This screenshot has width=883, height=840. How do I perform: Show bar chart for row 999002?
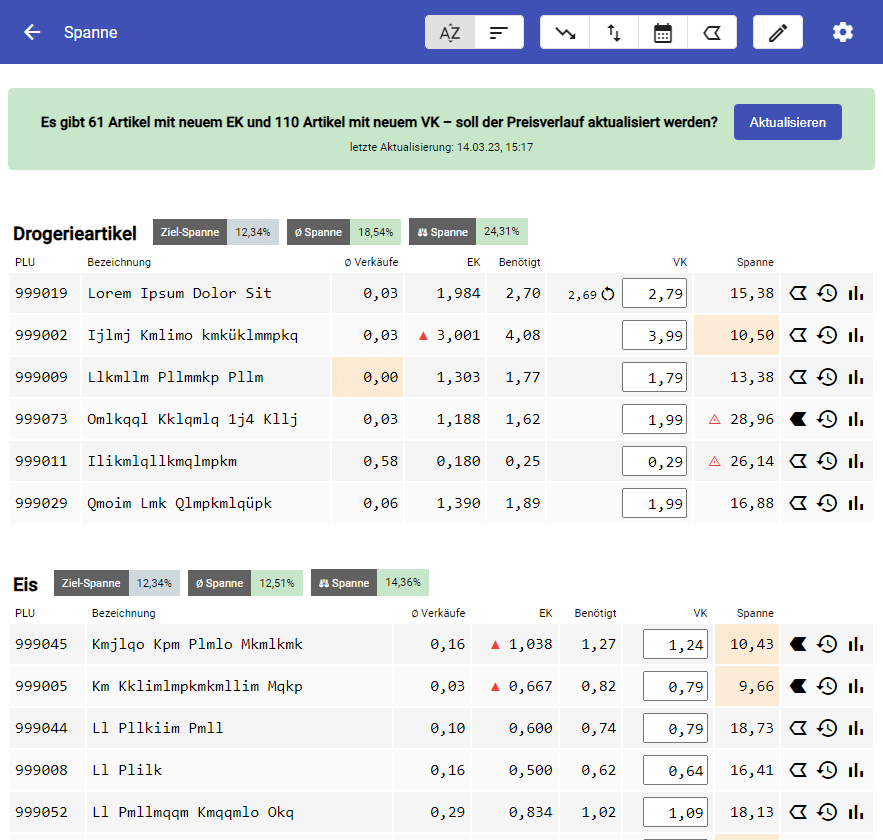point(856,336)
